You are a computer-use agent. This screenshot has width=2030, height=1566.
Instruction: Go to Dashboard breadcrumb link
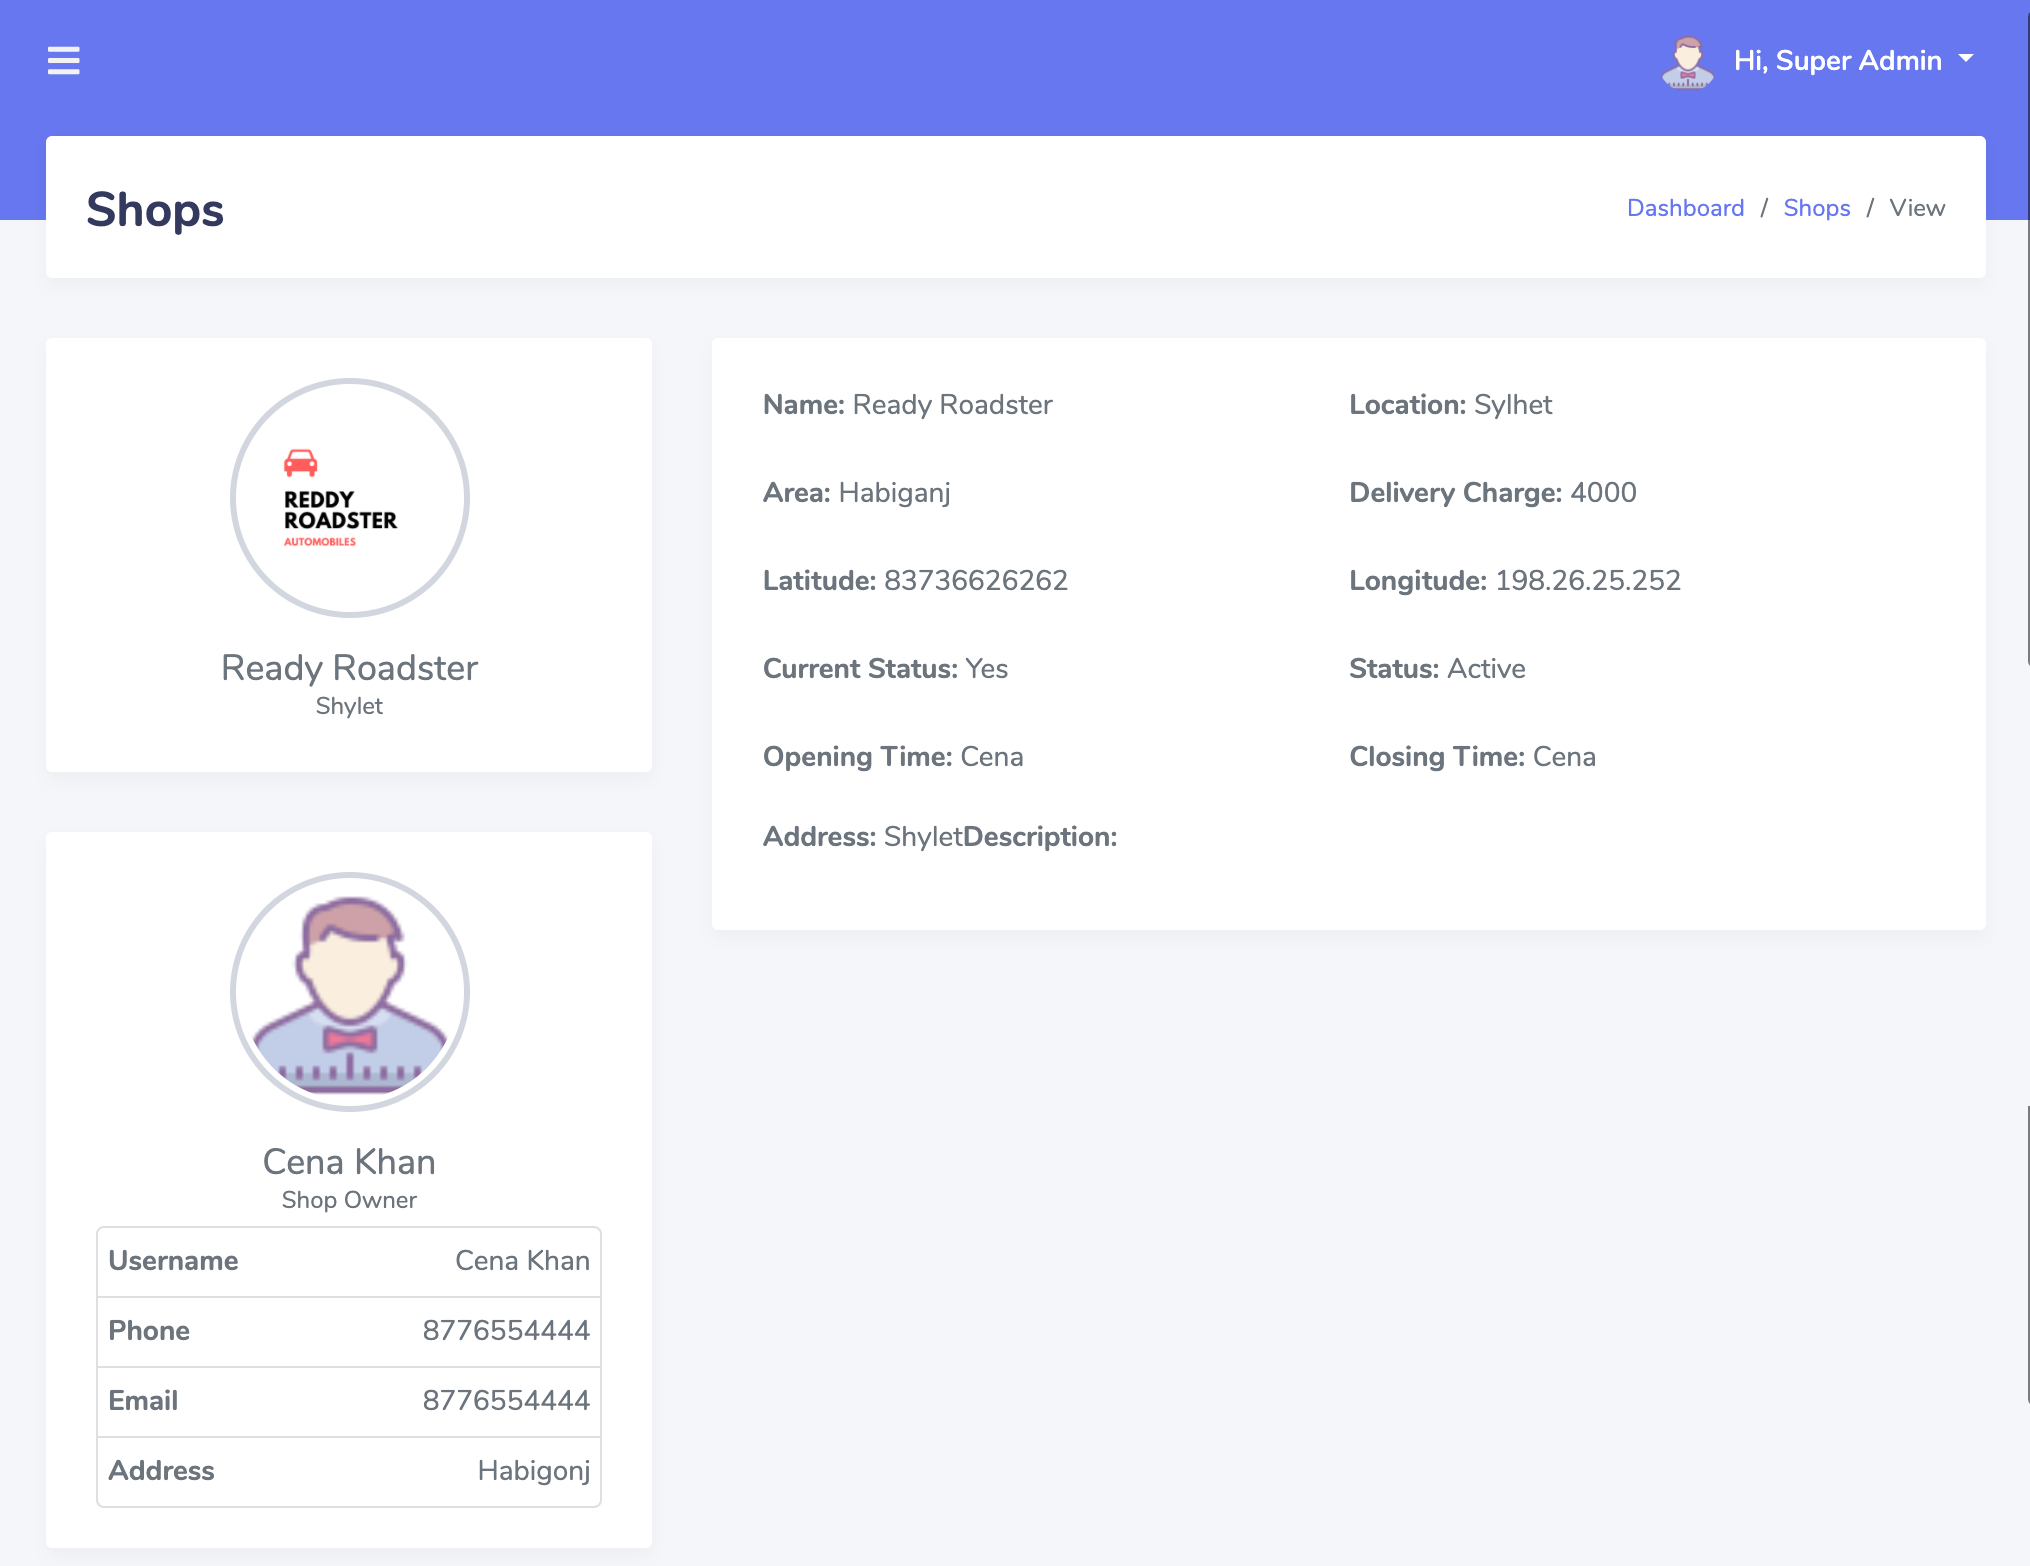coord(1685,208)
